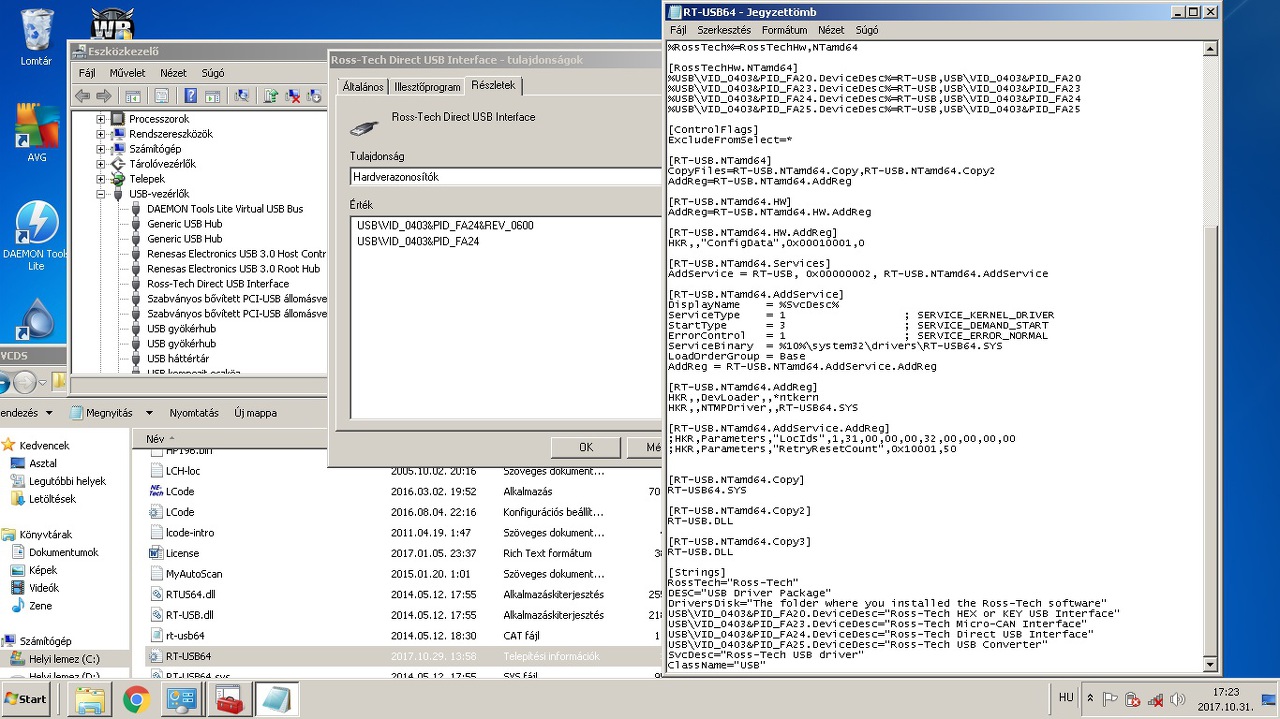Image resolution: width=1280 pixels, height=719 pixels.
Task: Click Megnyitás button in Explorer toolbar
Action: 101,412
